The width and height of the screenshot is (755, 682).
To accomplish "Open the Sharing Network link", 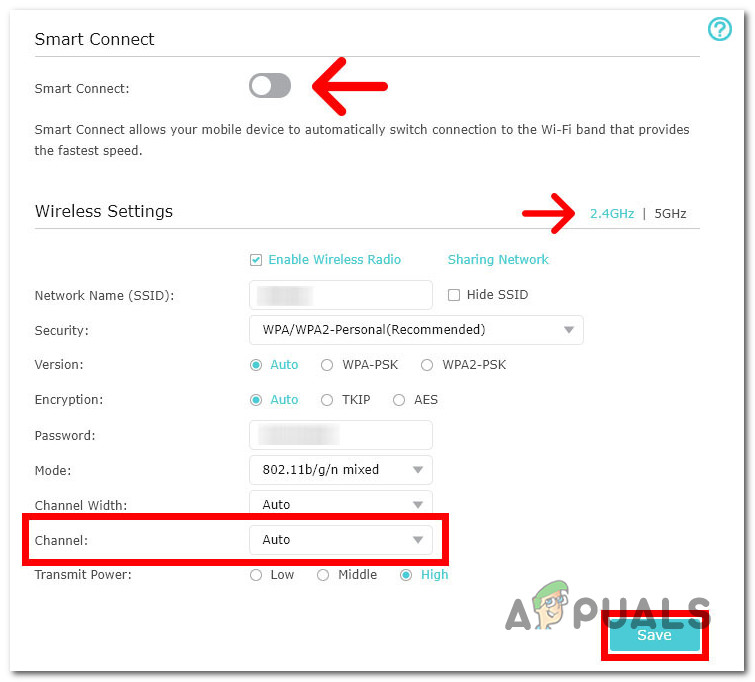I will pos(498,260).
